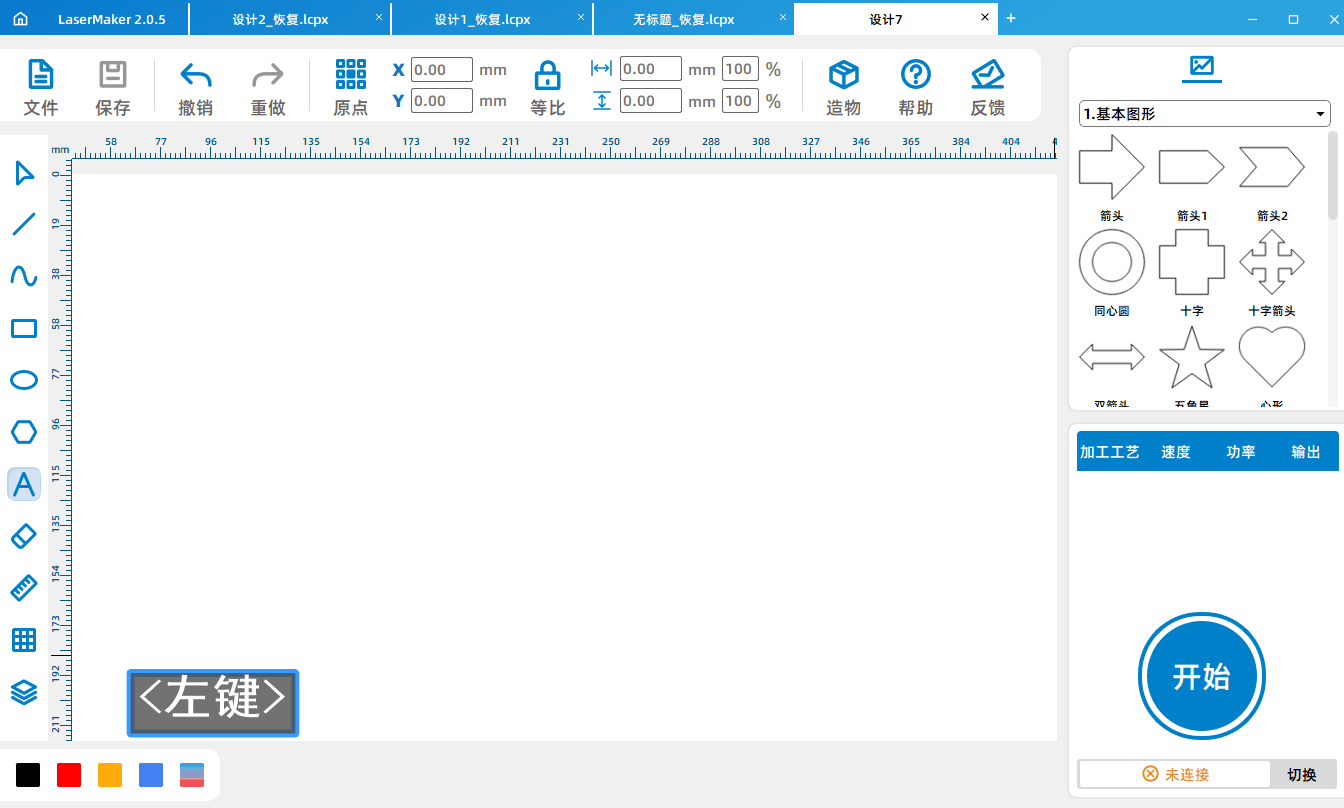
Task: Select the eraser tool
Action: [24, 536]
